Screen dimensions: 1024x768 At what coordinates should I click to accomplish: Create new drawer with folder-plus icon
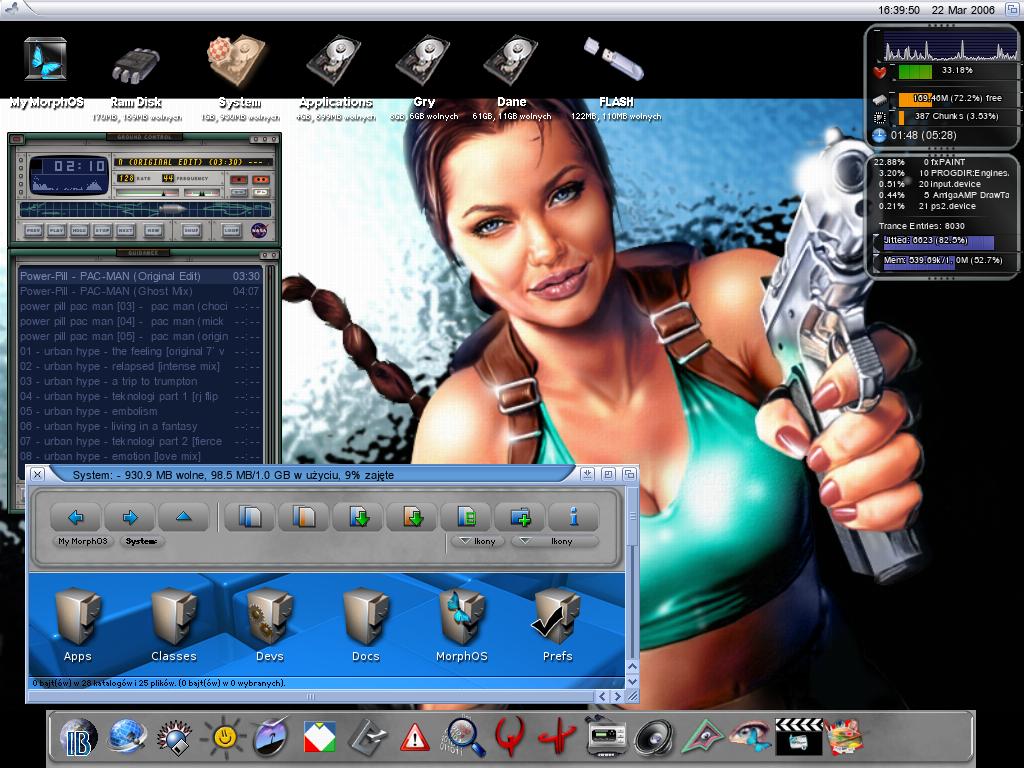coord(520,517)
